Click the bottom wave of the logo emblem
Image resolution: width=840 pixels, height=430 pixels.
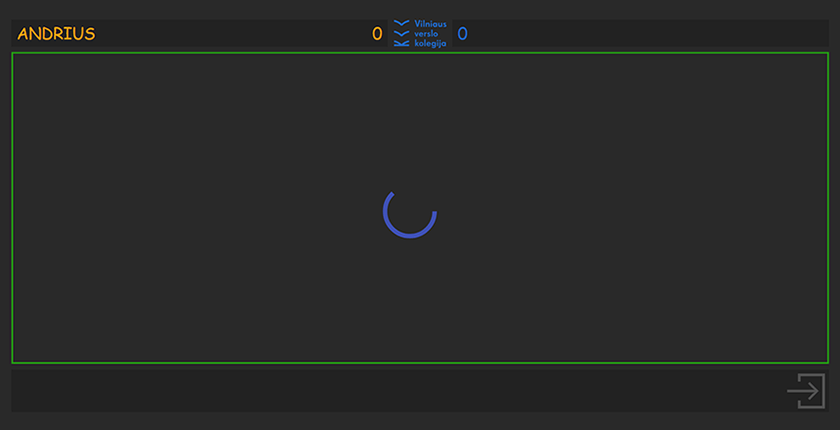click(x=401, y=43)
